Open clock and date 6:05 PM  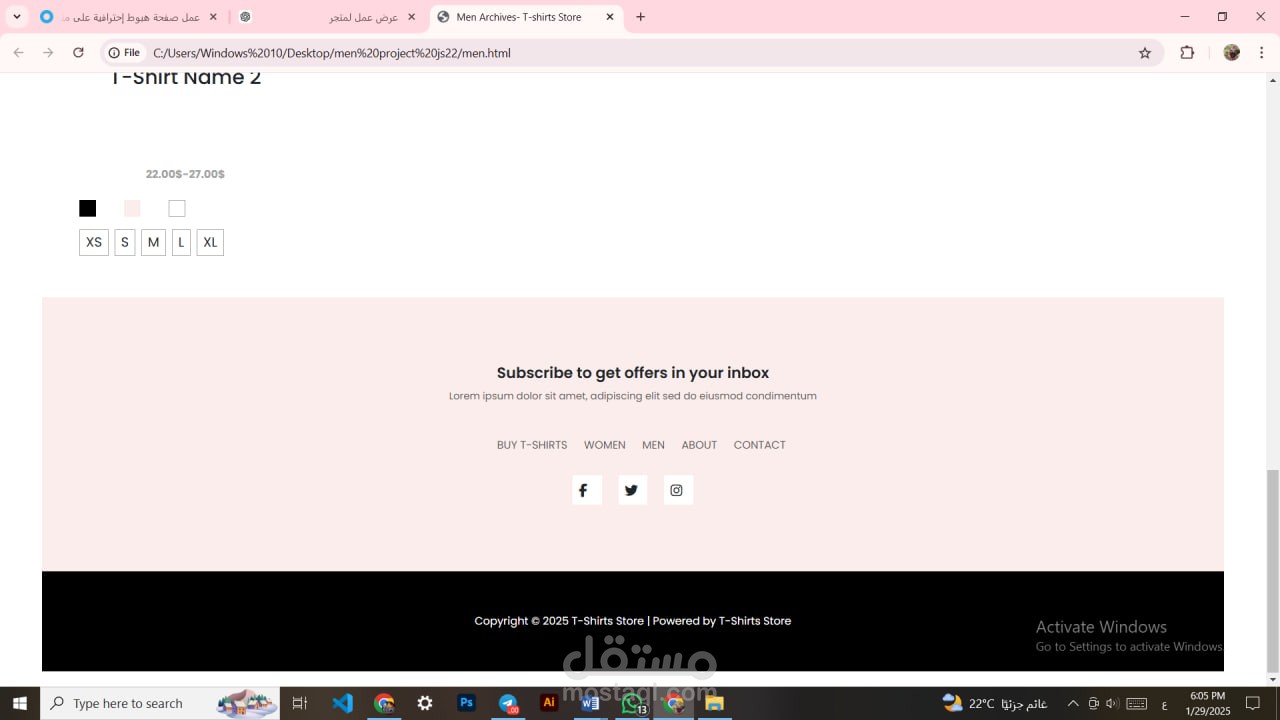(x=1207, y=703)
